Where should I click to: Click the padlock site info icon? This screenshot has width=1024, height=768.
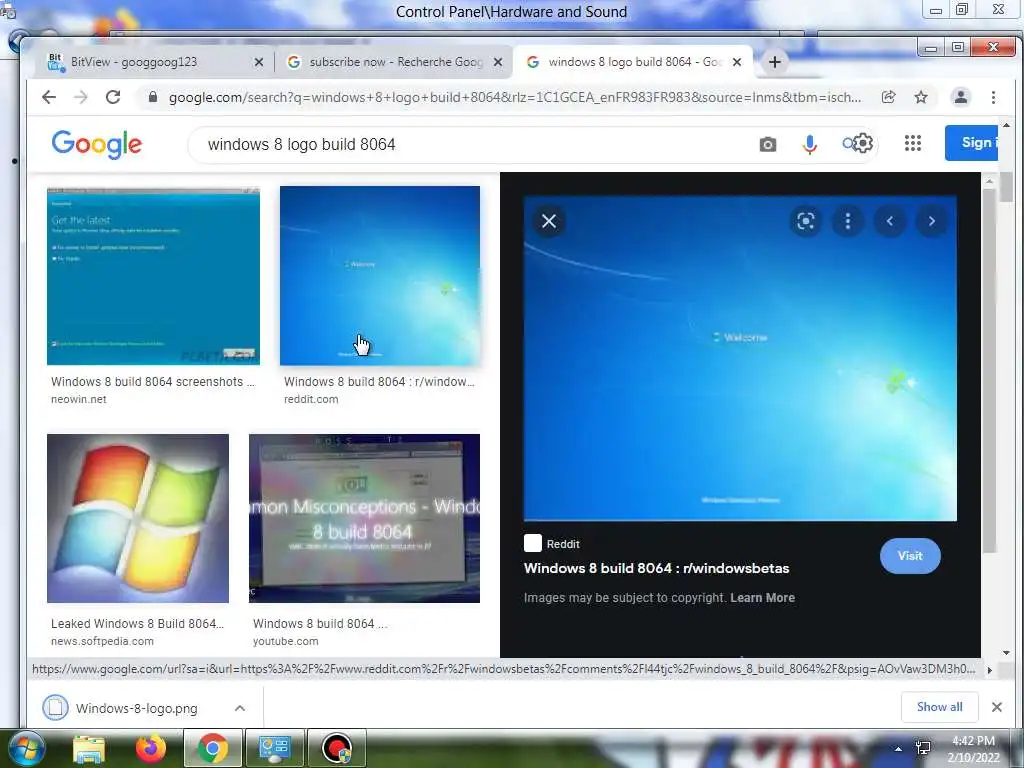(153, 97)
